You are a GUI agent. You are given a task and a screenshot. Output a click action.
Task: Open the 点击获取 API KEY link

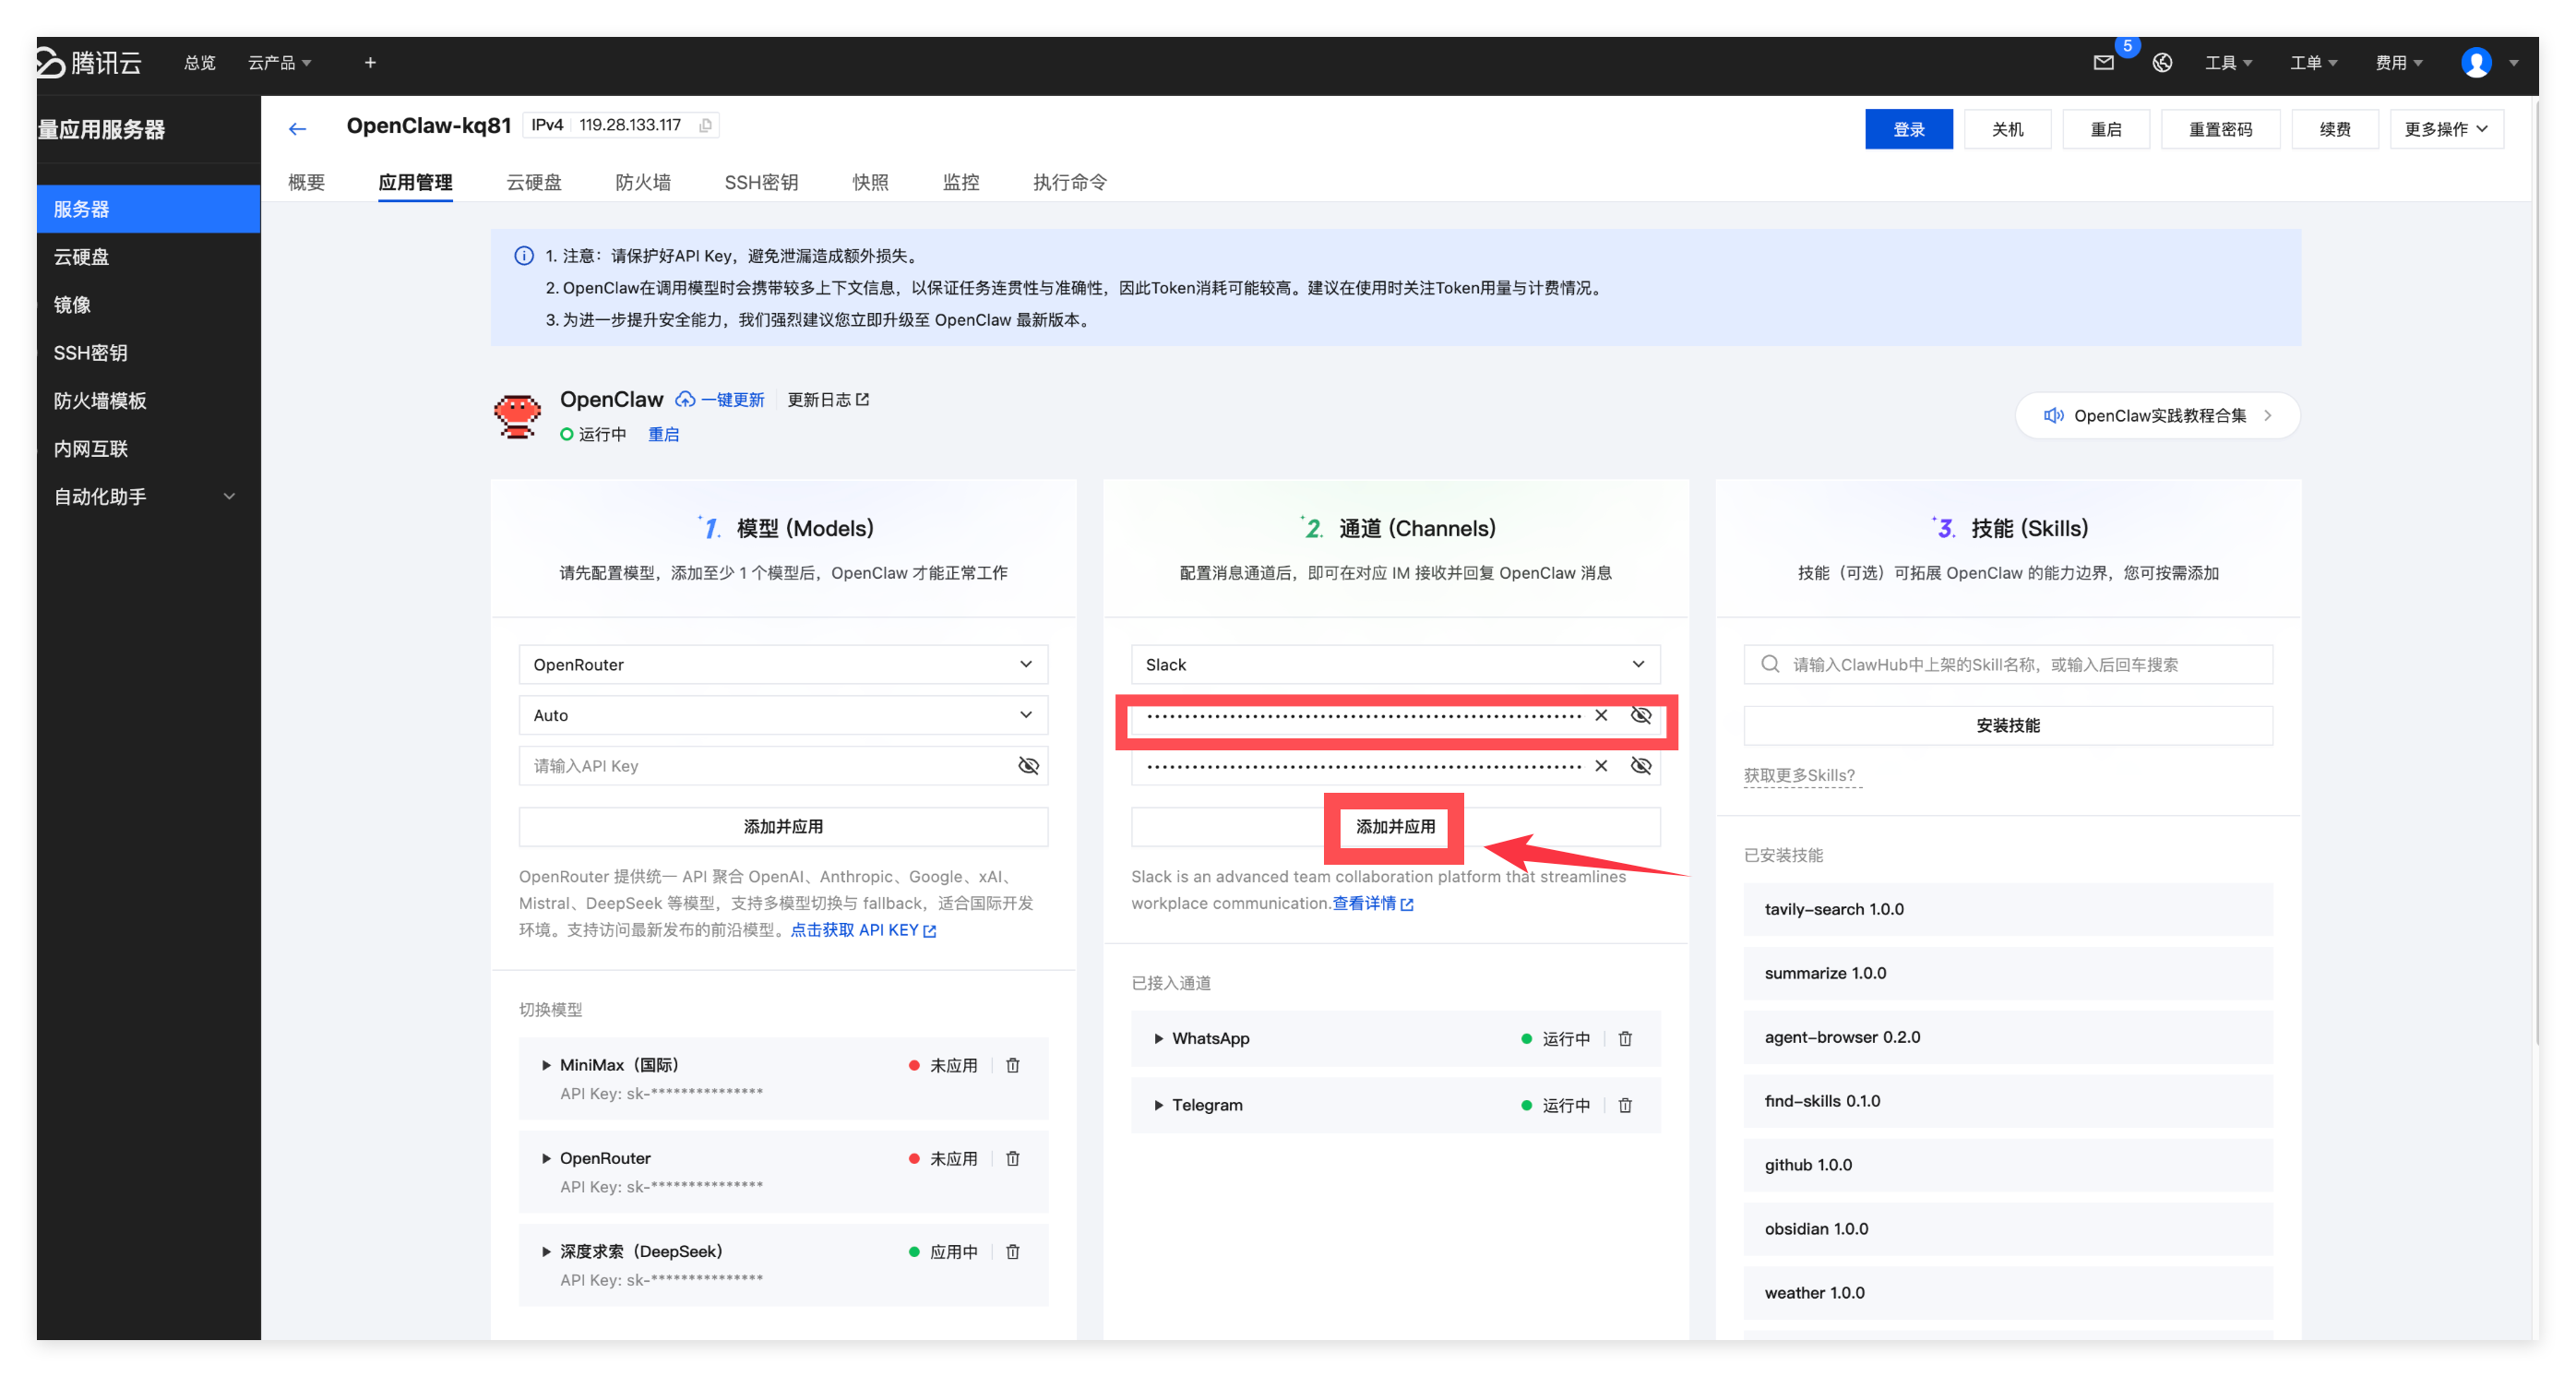pos(862,930)
